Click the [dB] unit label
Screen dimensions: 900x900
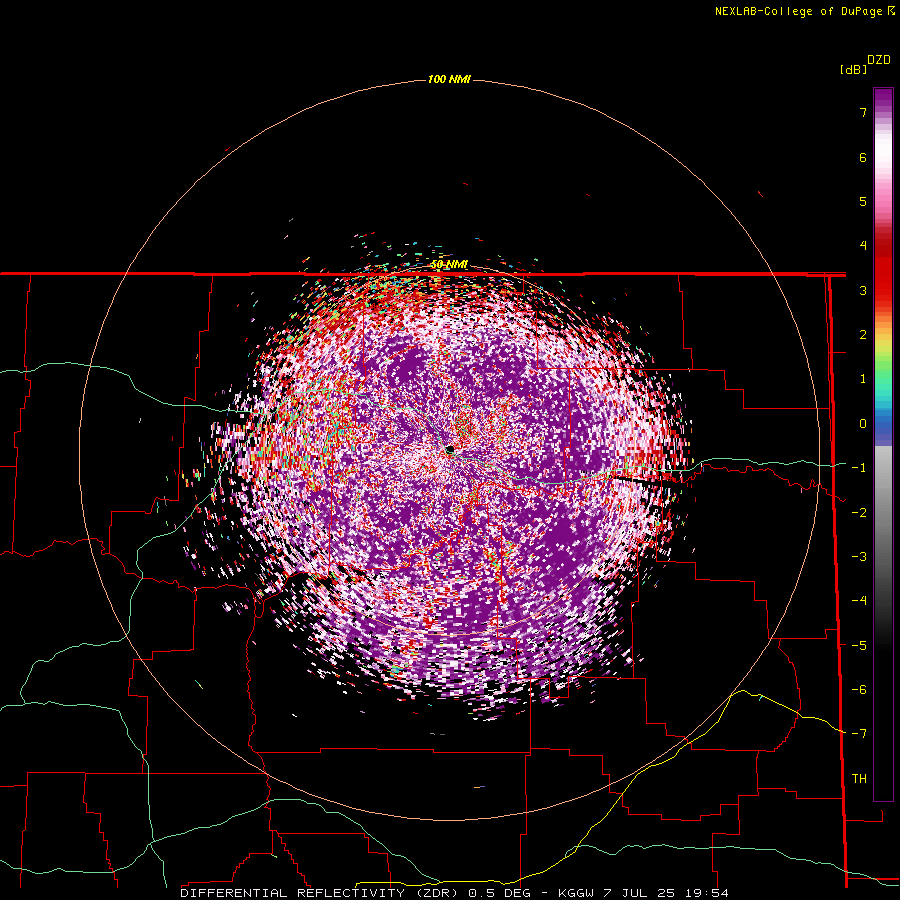853,70
